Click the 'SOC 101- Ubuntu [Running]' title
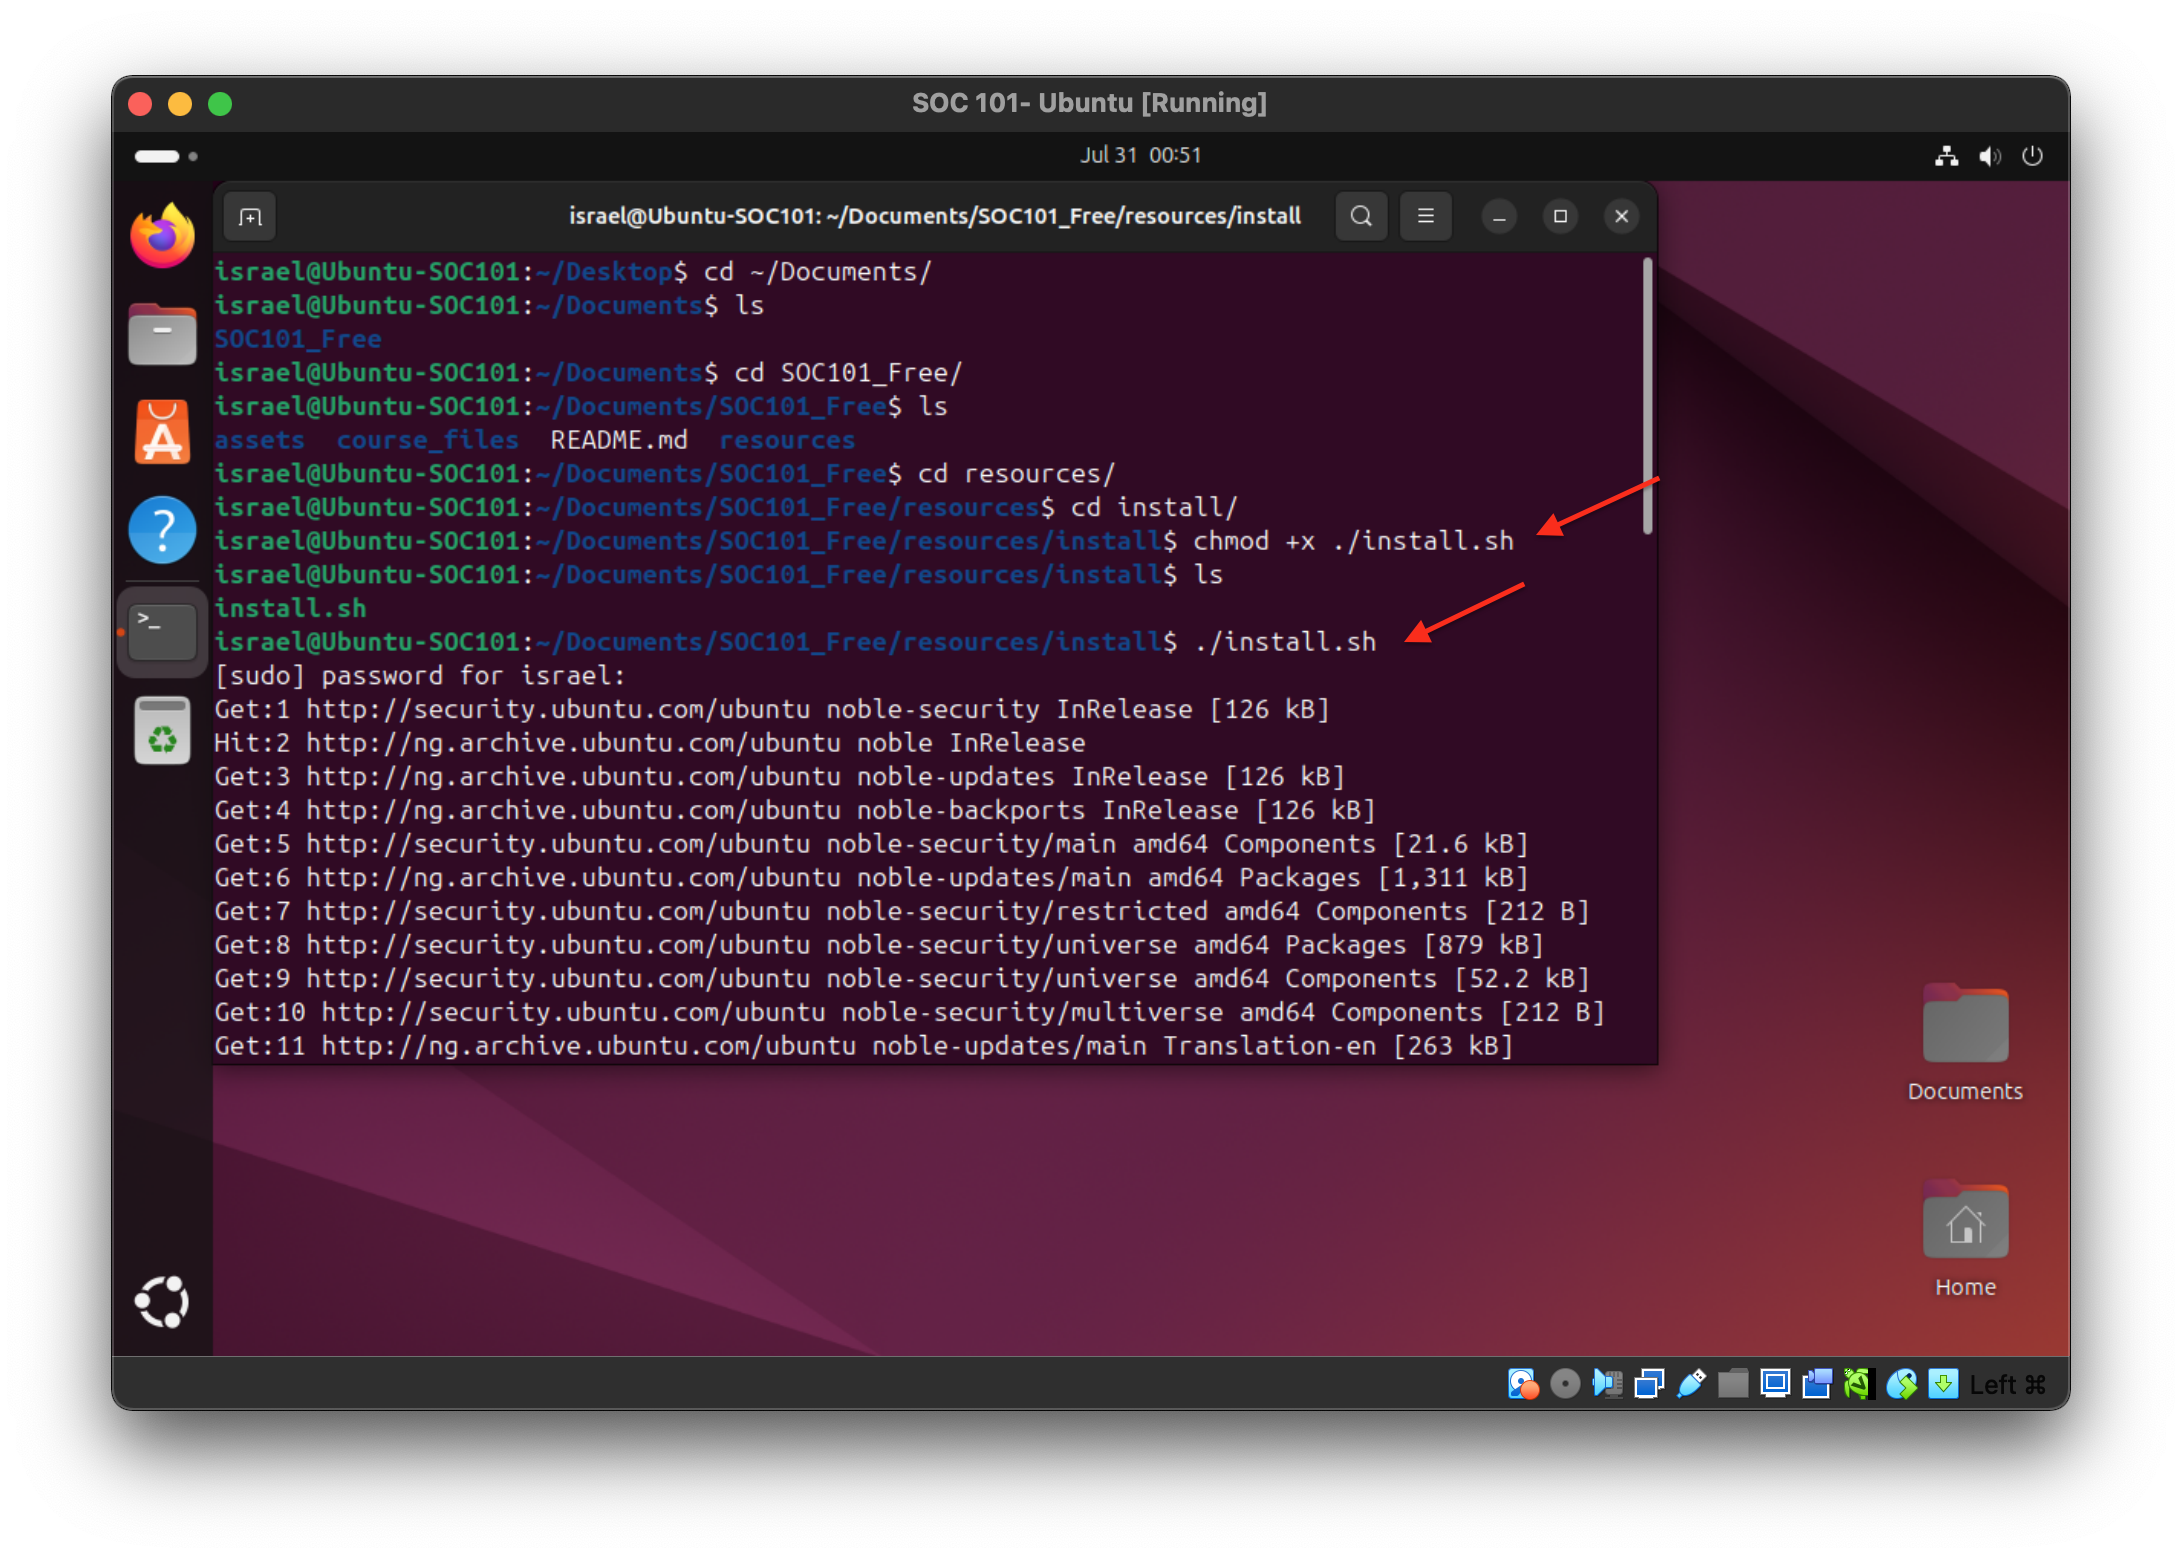Screen dimensions: 2182x1558 (x=1090, y=103)
